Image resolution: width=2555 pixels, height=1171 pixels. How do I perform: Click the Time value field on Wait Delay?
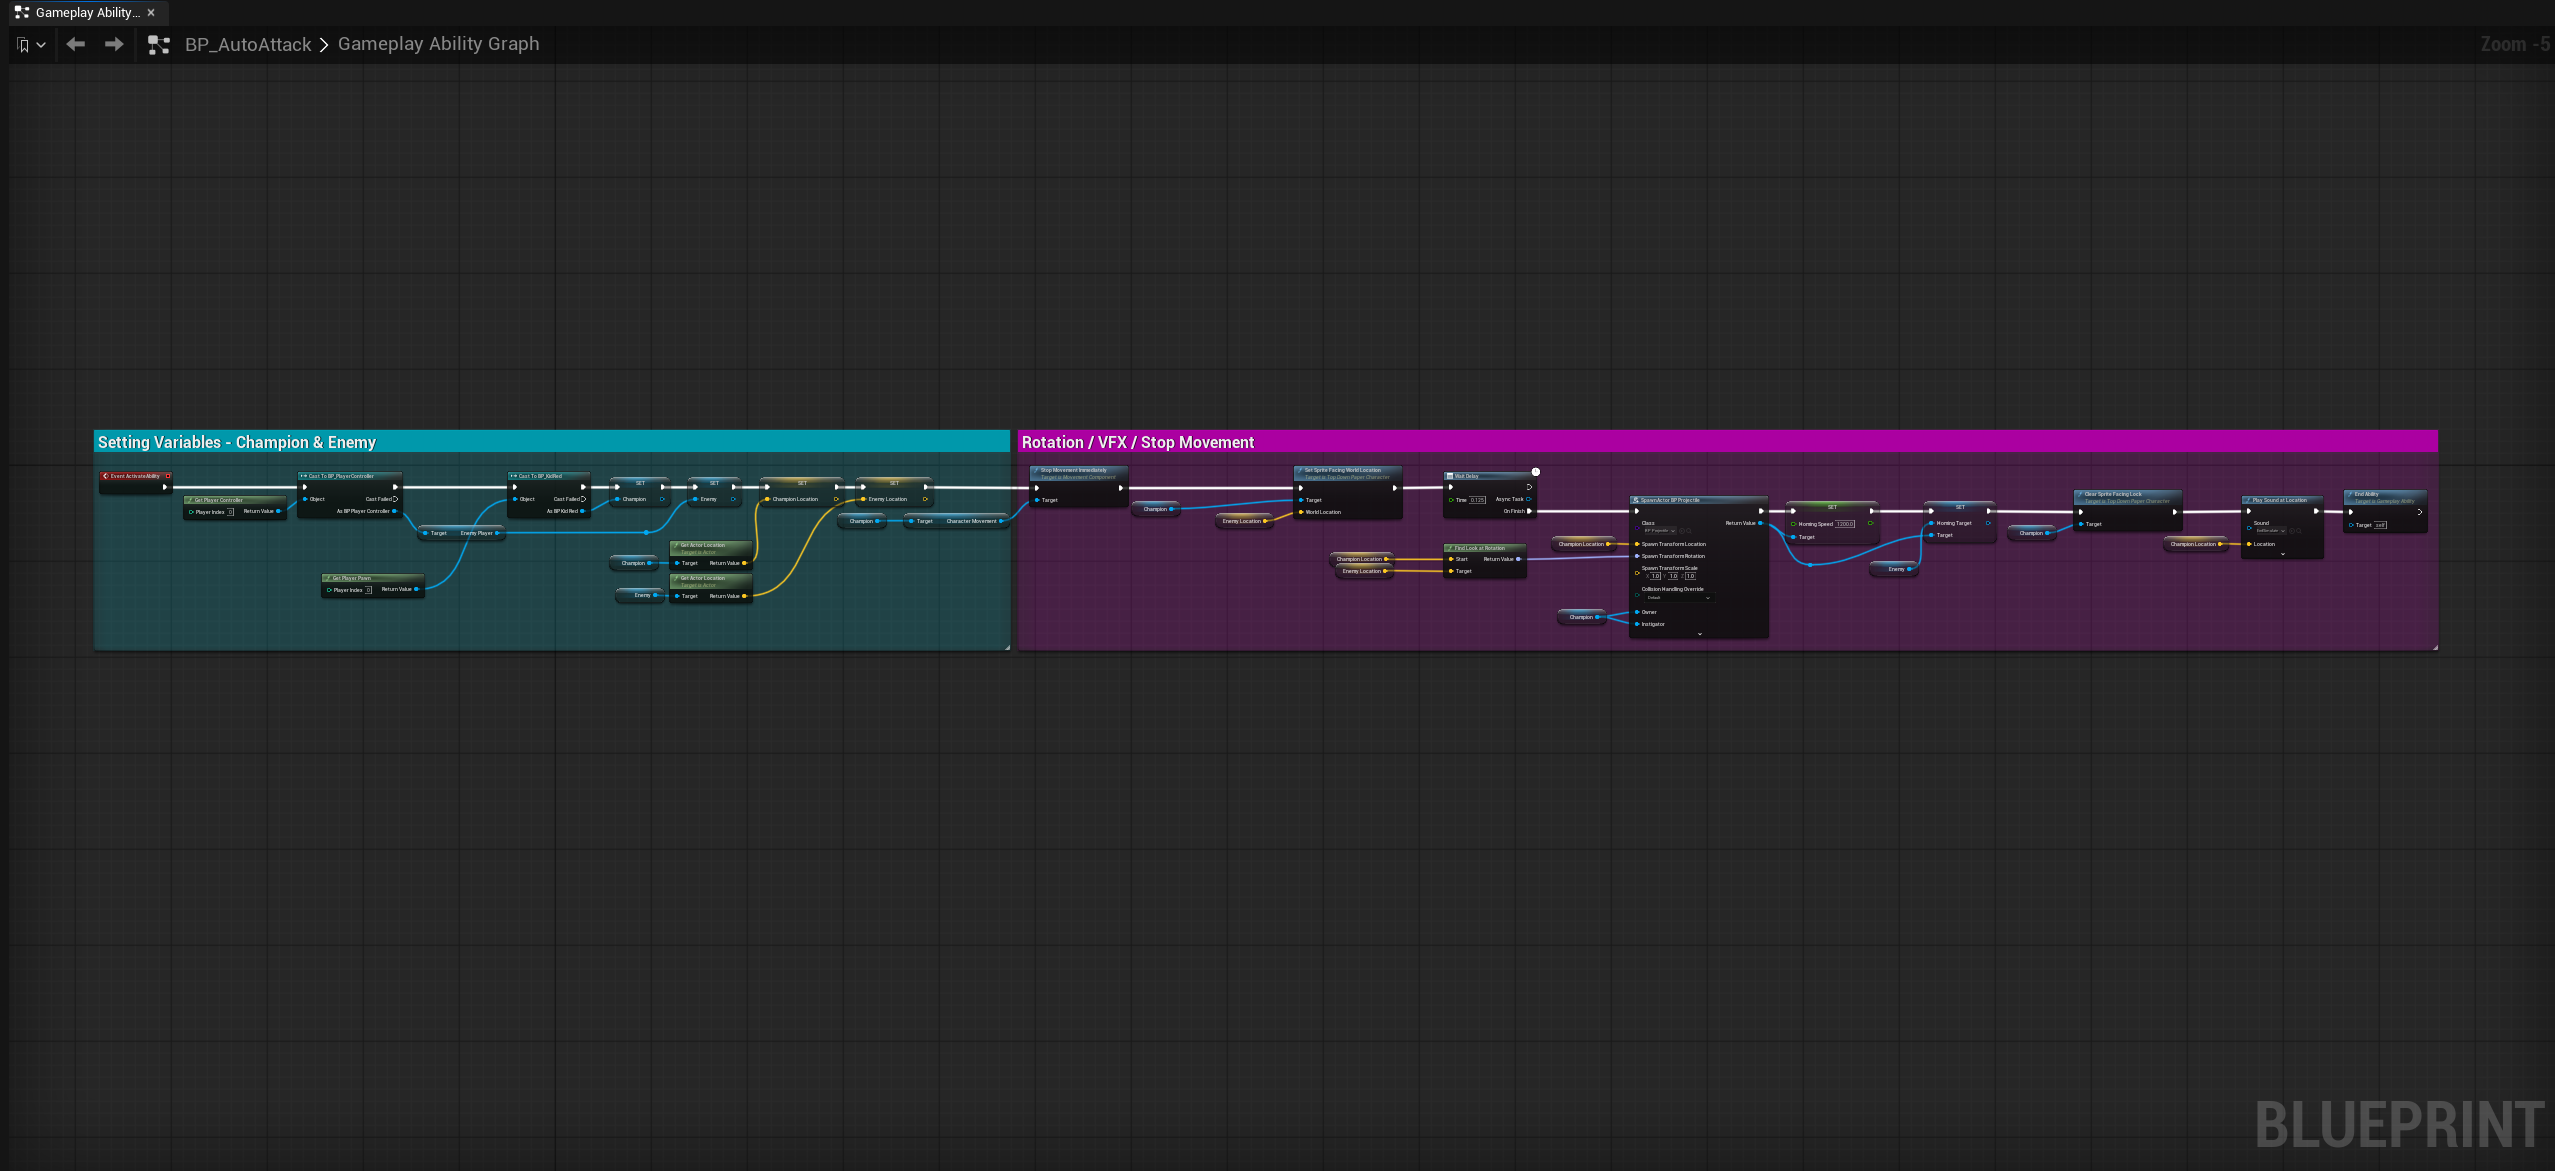[1477, 500]
